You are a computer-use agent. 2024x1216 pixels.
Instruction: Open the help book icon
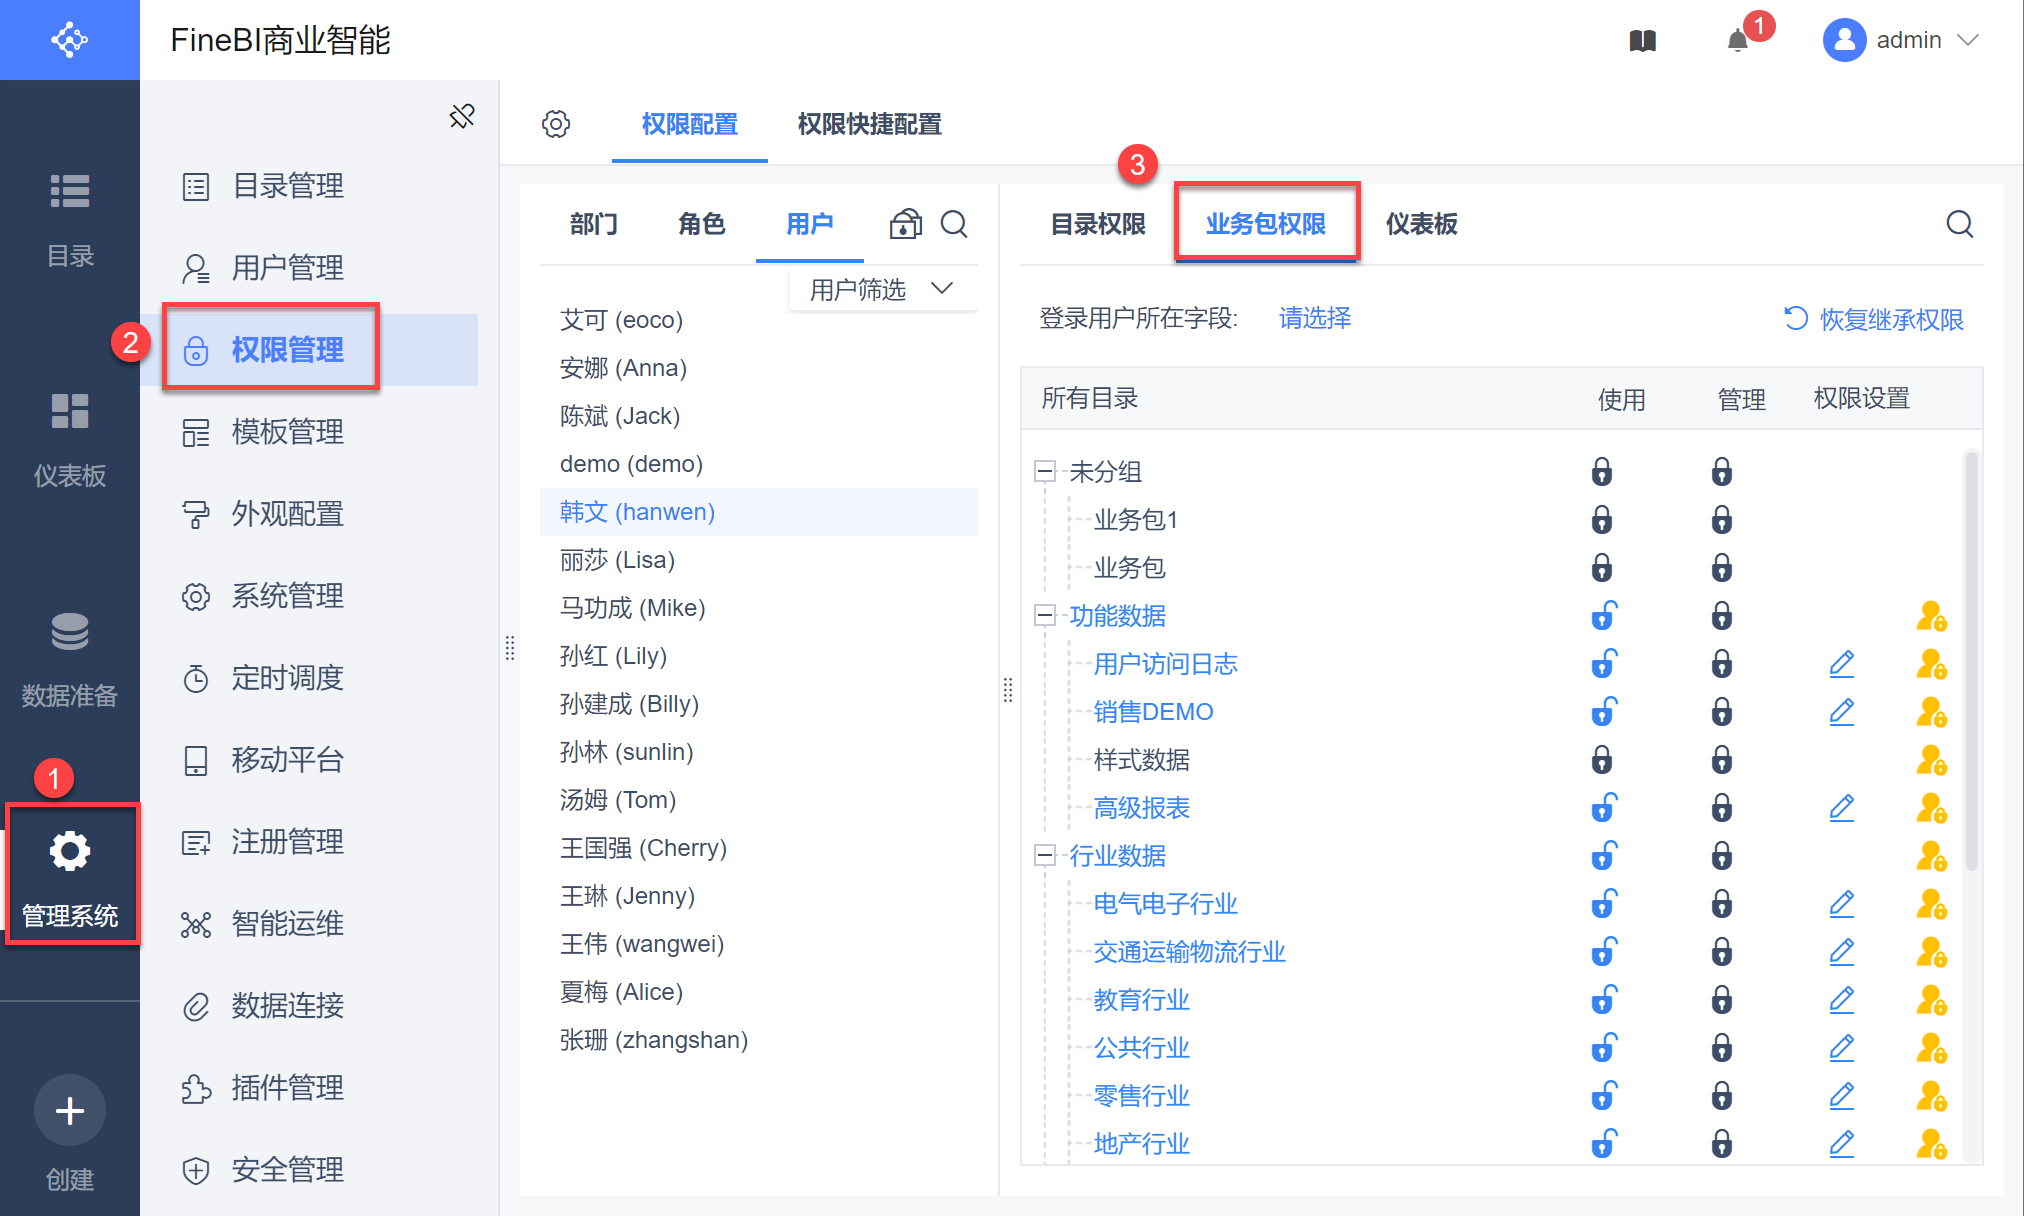(x=1643, y=41)
